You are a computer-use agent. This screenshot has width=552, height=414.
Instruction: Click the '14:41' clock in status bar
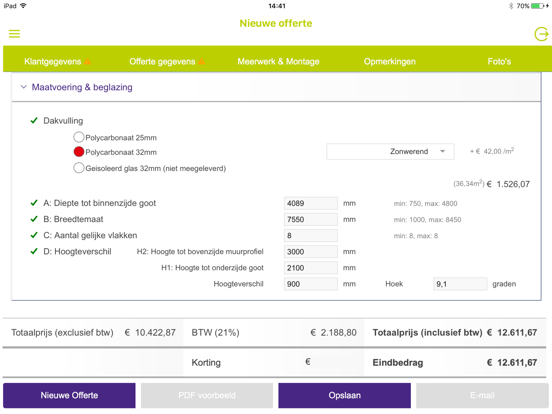point(277,6)
